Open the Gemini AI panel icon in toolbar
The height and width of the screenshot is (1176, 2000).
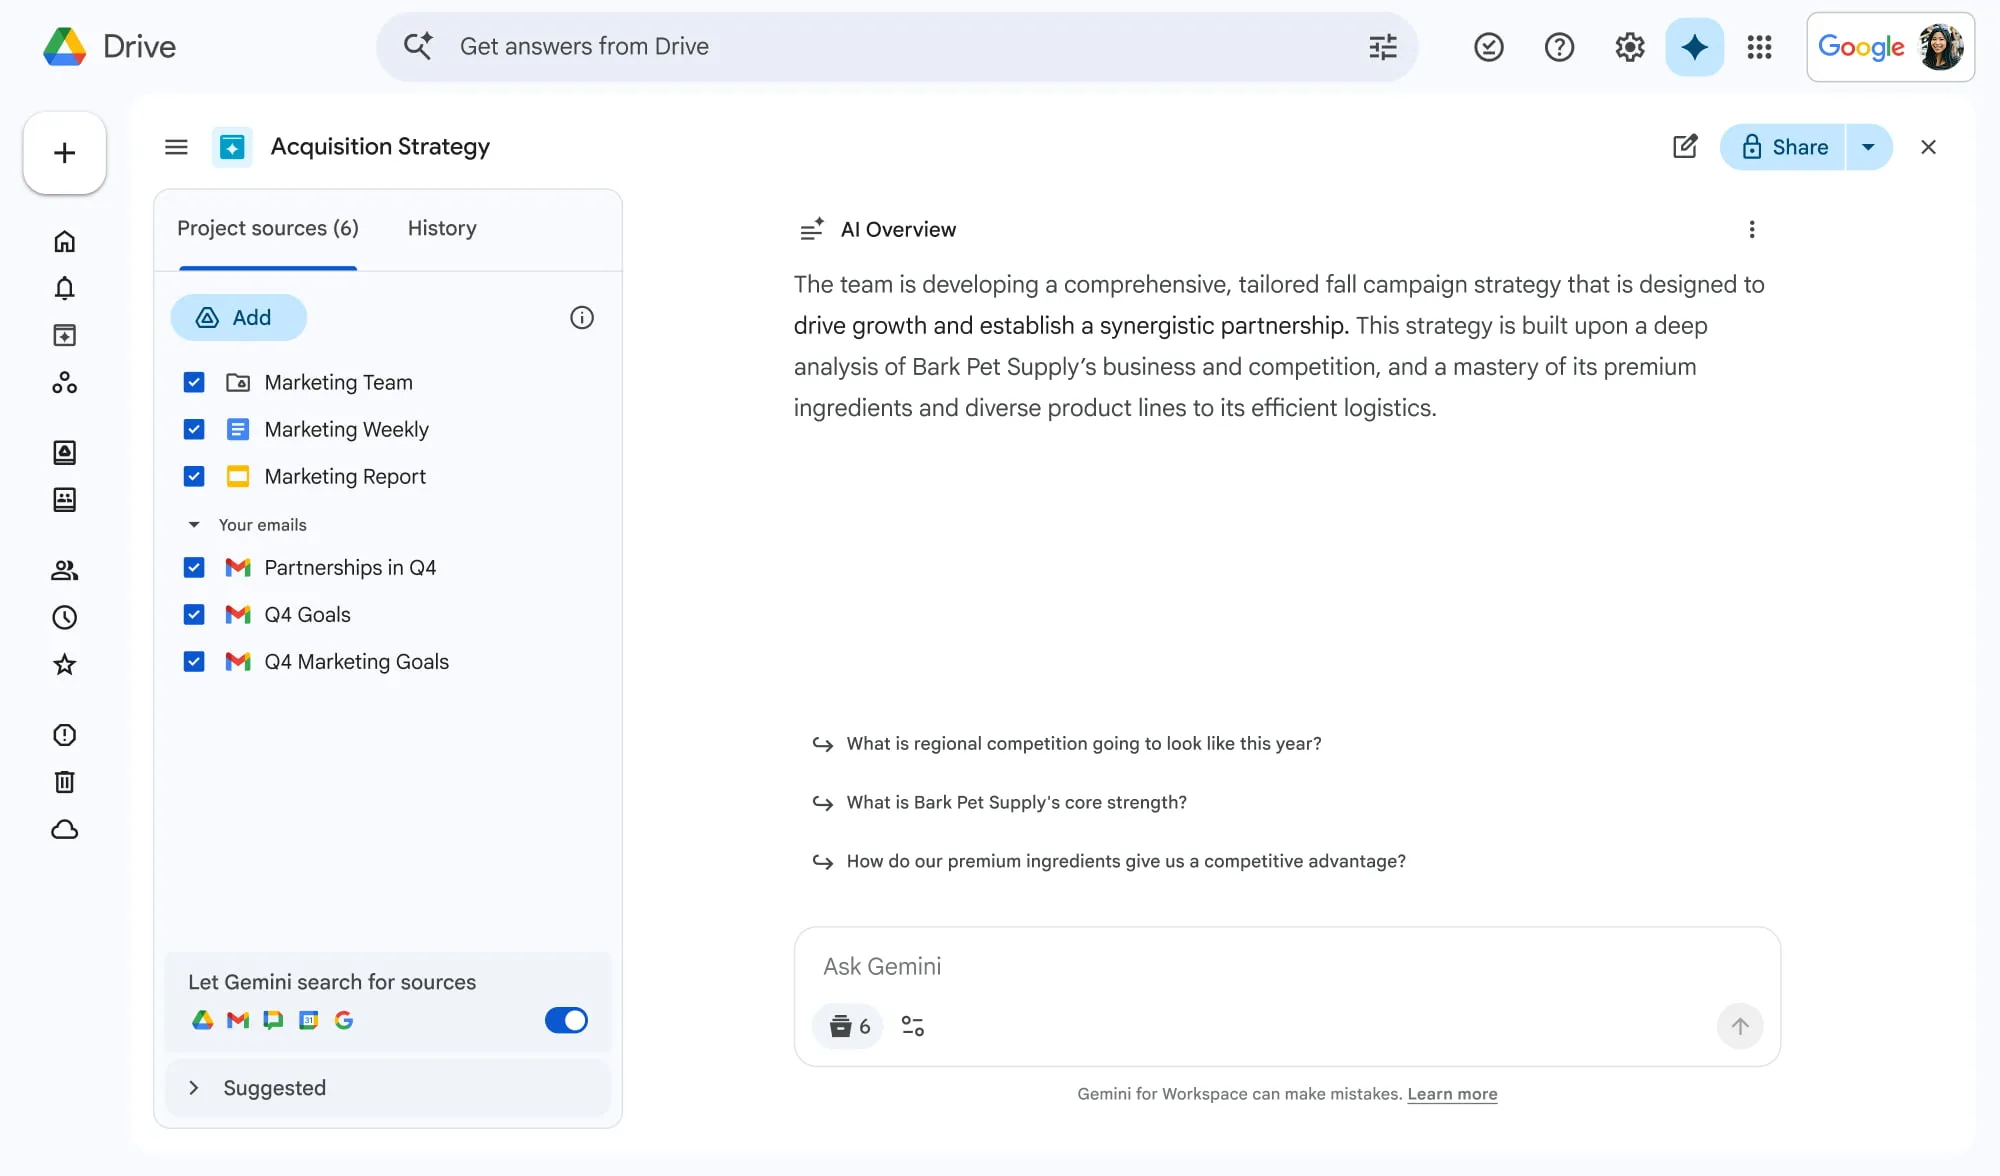pos(1693,46)
